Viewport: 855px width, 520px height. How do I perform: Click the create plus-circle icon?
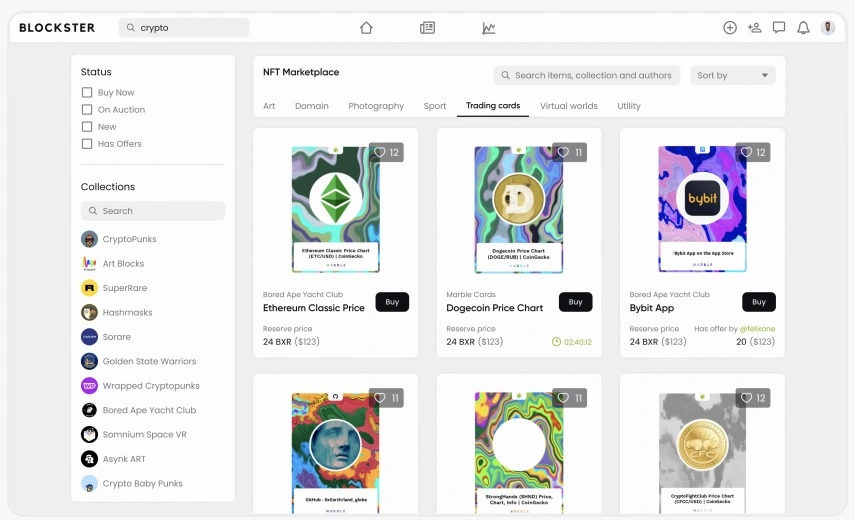730,27
